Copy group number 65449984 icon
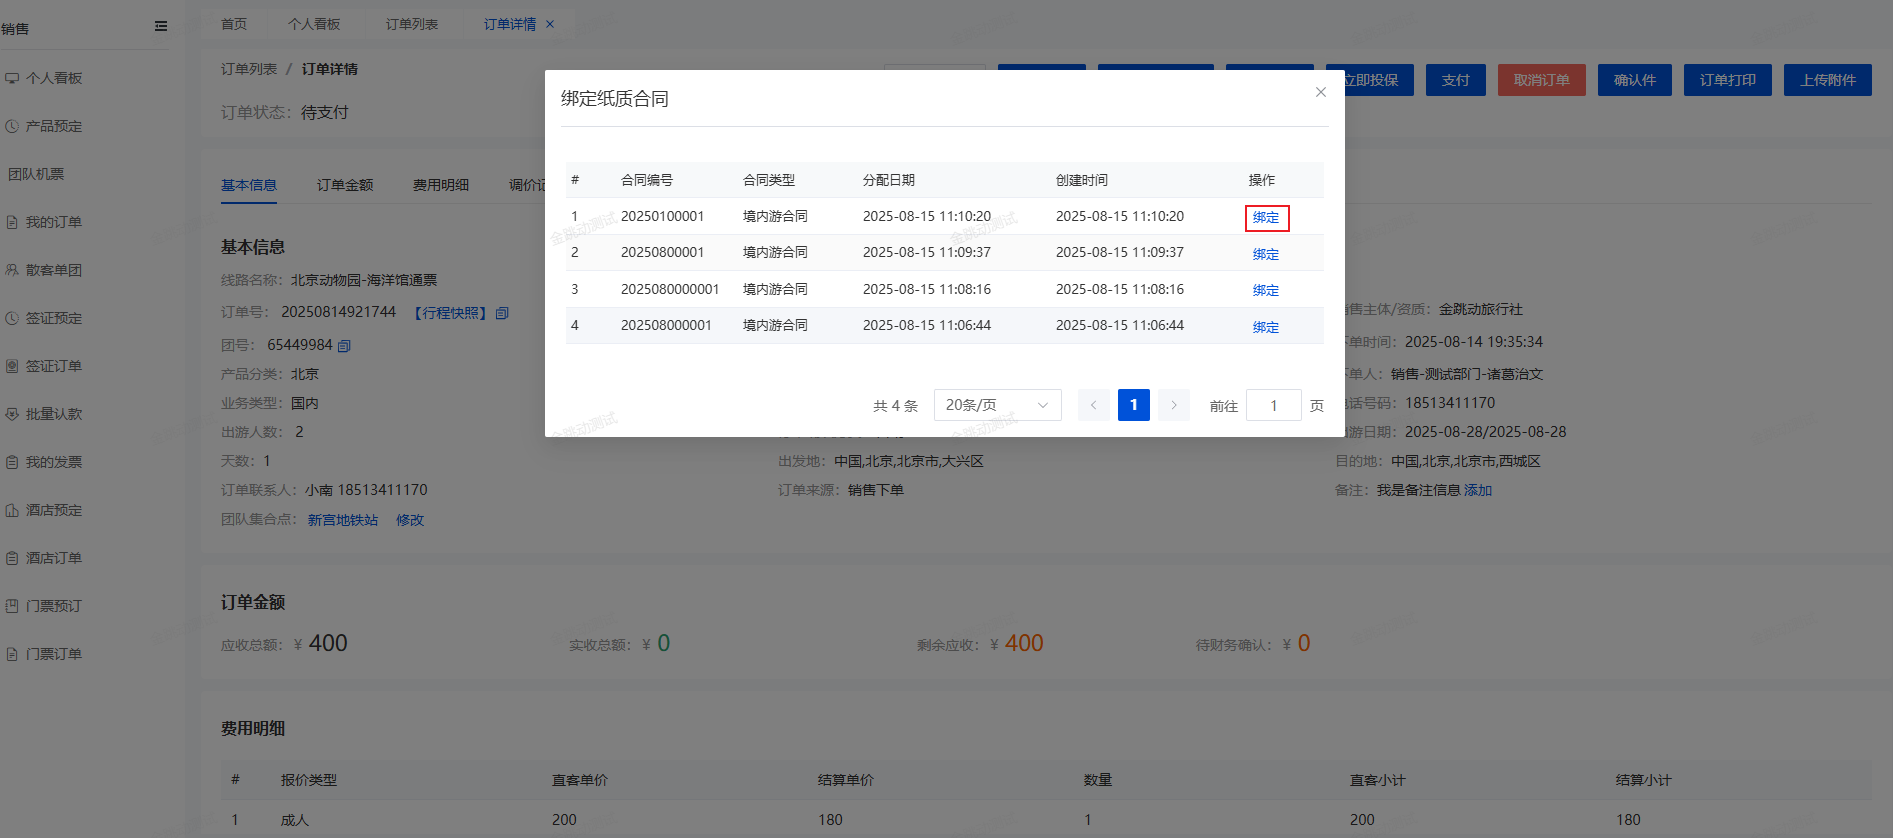Image resolution: width=1893 pixels, height=838 pixels. [344, 346]
